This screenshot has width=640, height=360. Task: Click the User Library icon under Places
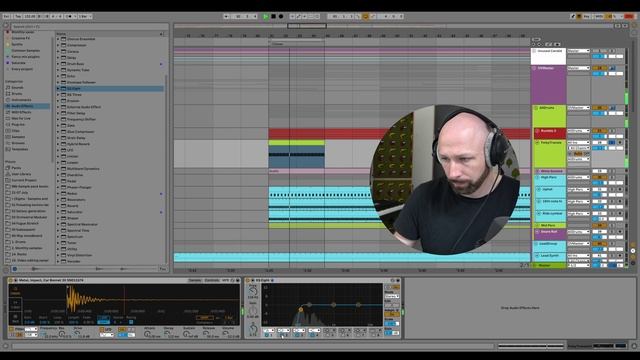(8, 174)
